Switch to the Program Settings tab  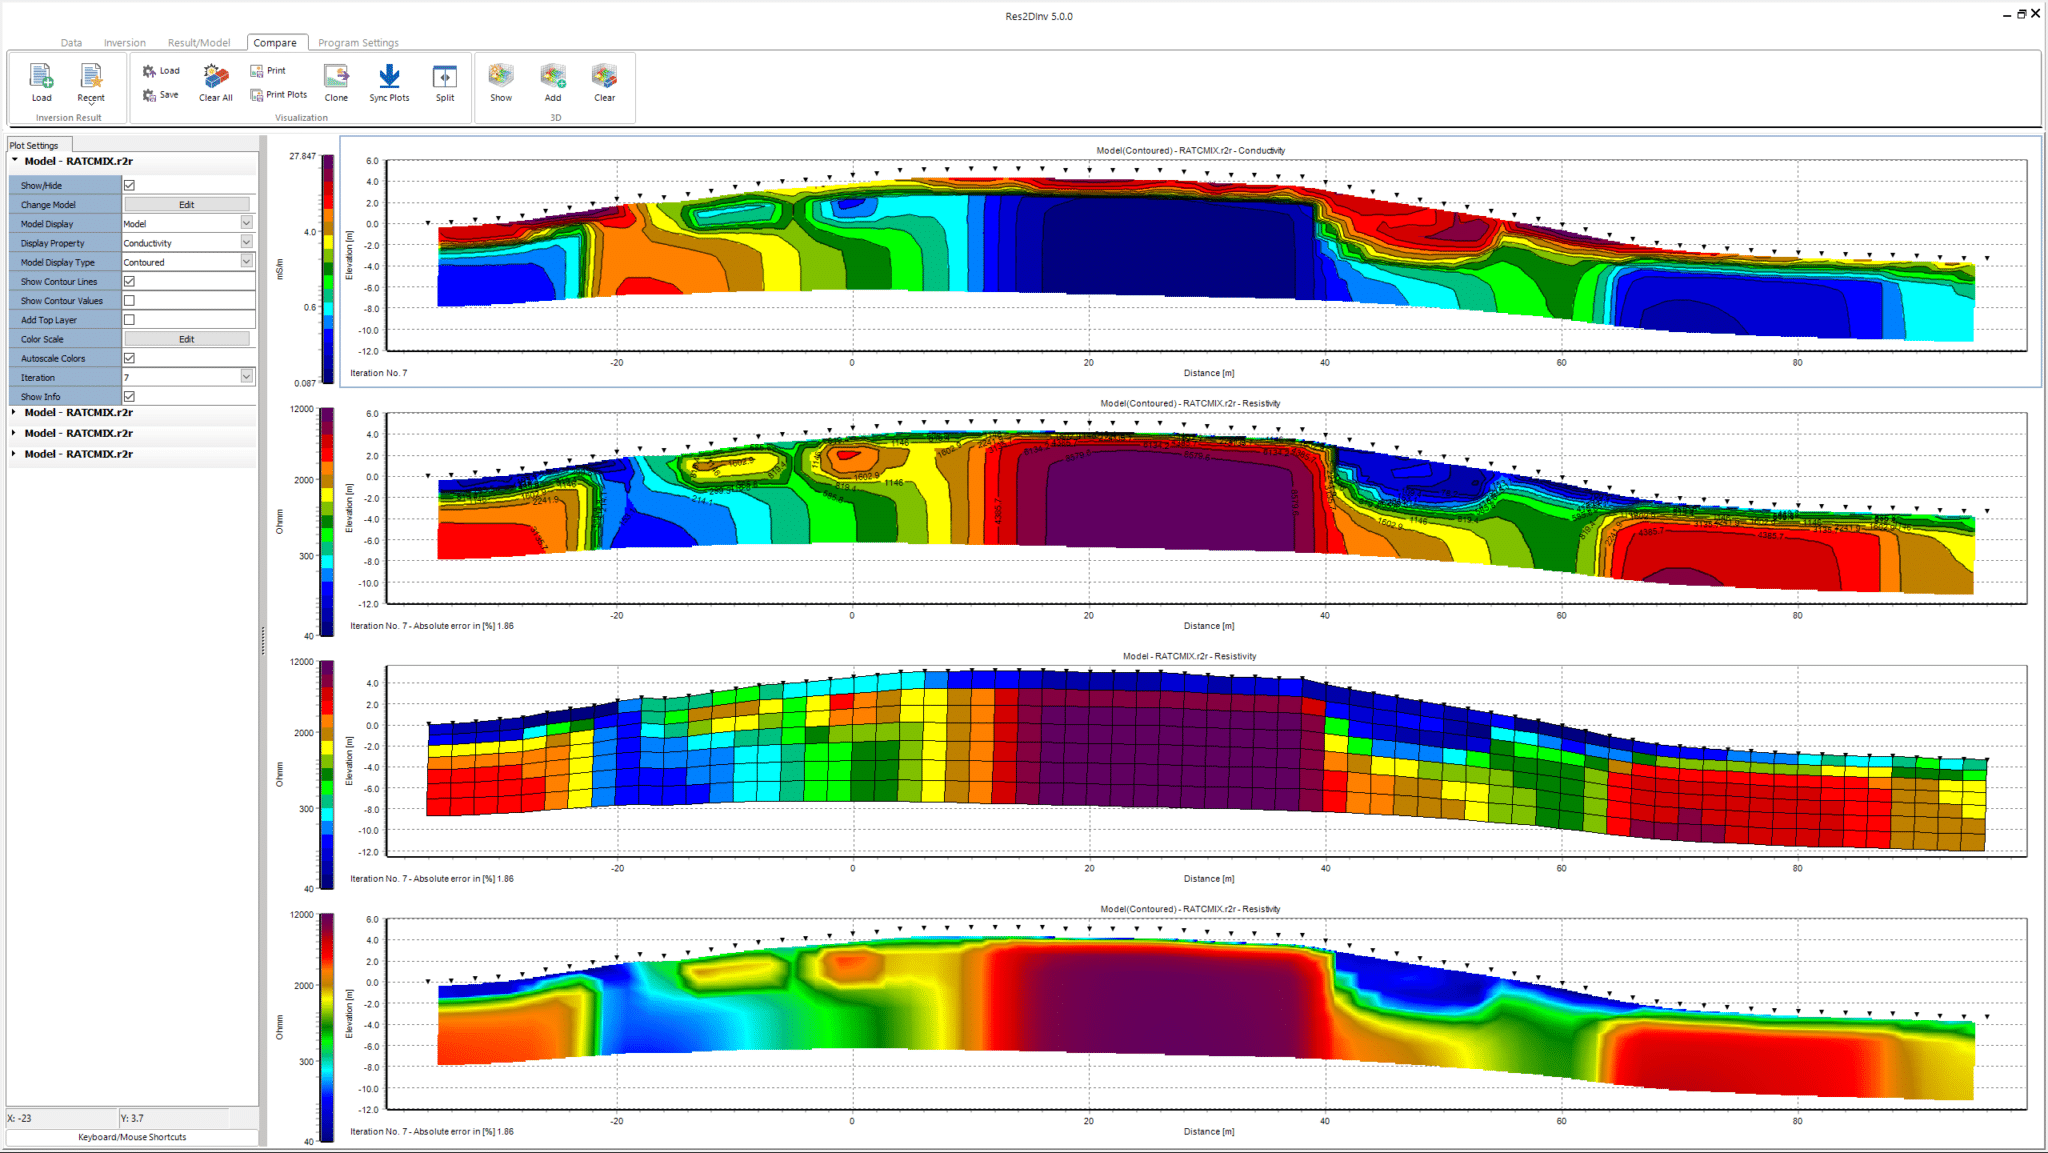(357, 42)
